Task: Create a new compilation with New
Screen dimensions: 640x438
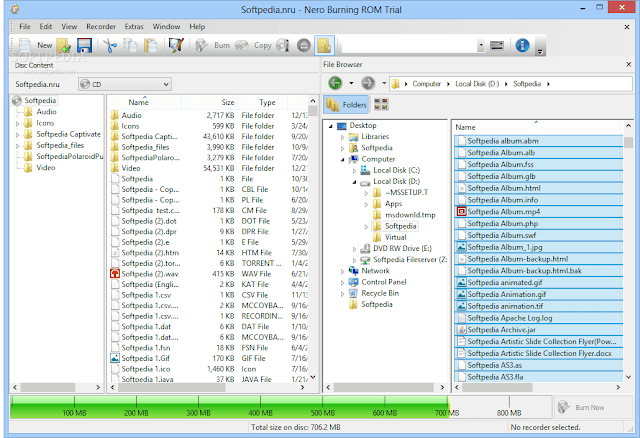Action: [36, 45]
